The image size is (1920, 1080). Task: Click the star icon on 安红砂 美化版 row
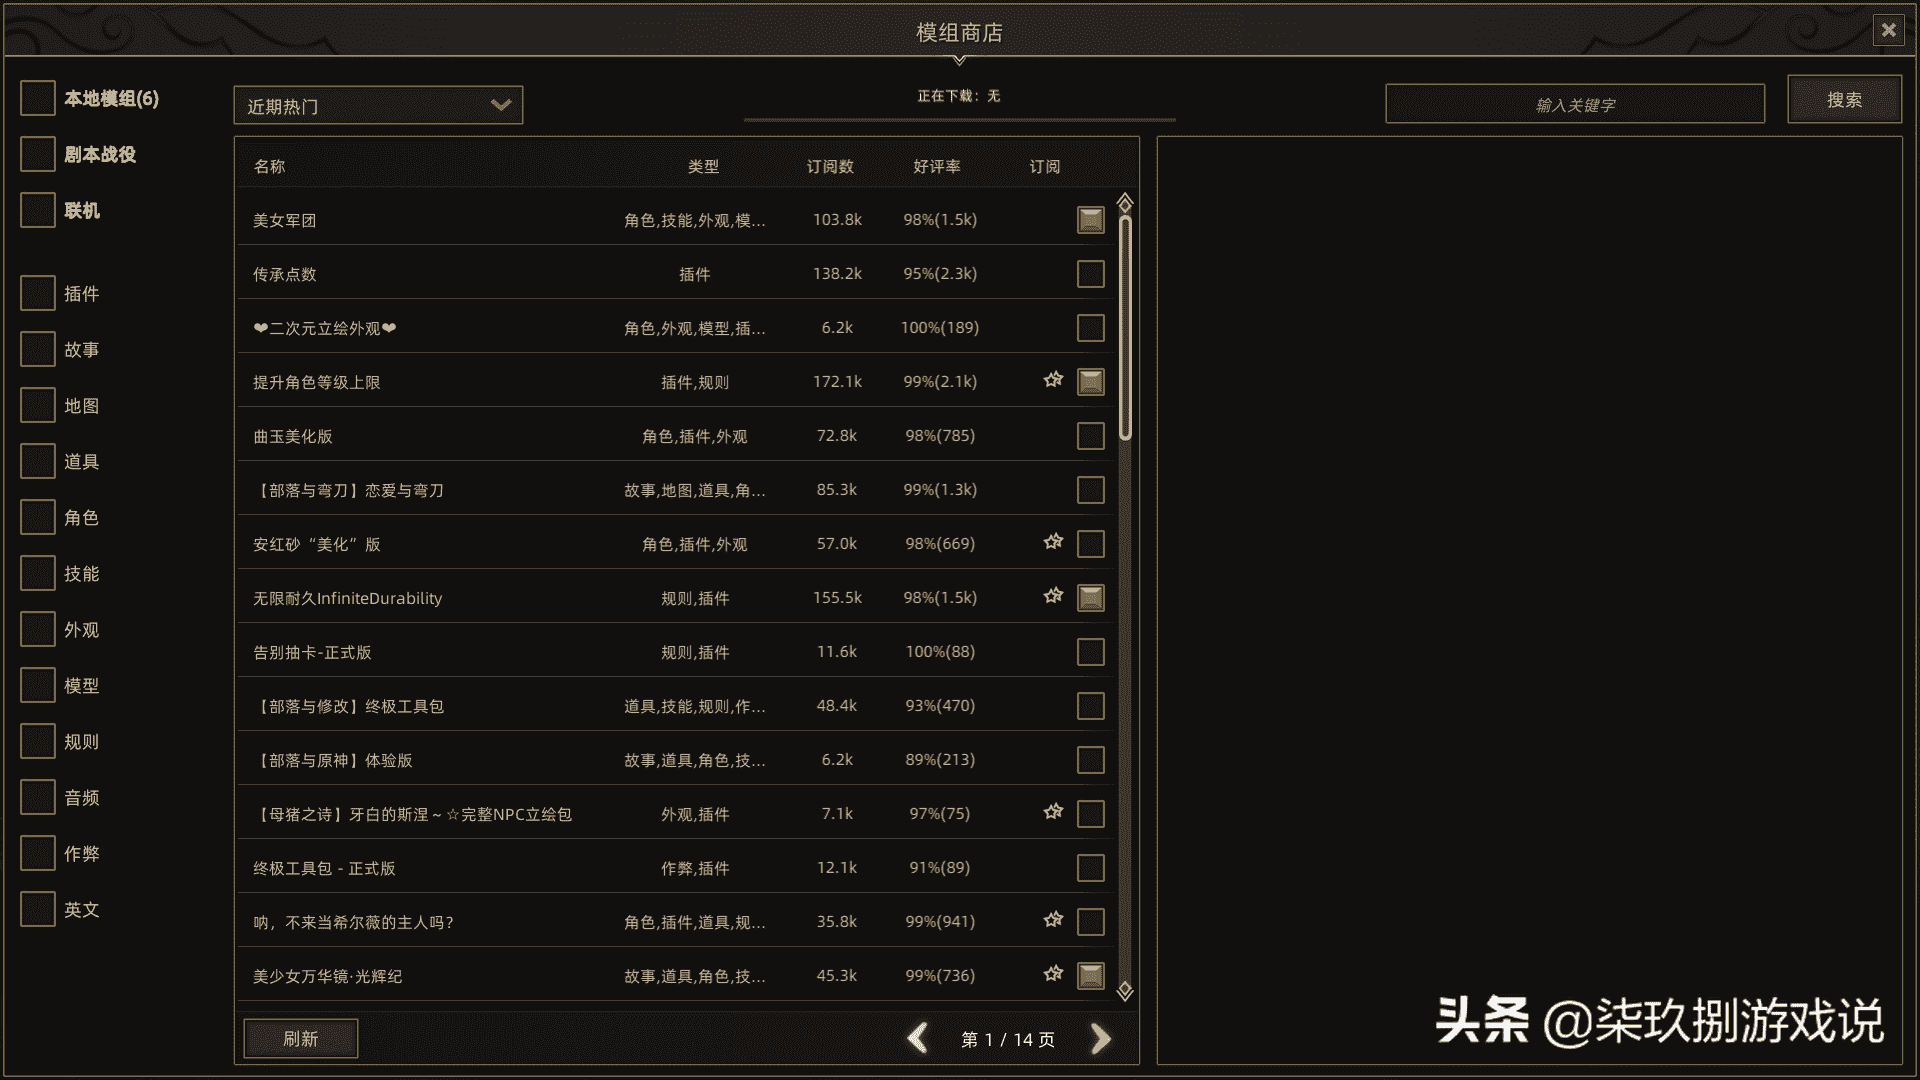(1053, 542)
